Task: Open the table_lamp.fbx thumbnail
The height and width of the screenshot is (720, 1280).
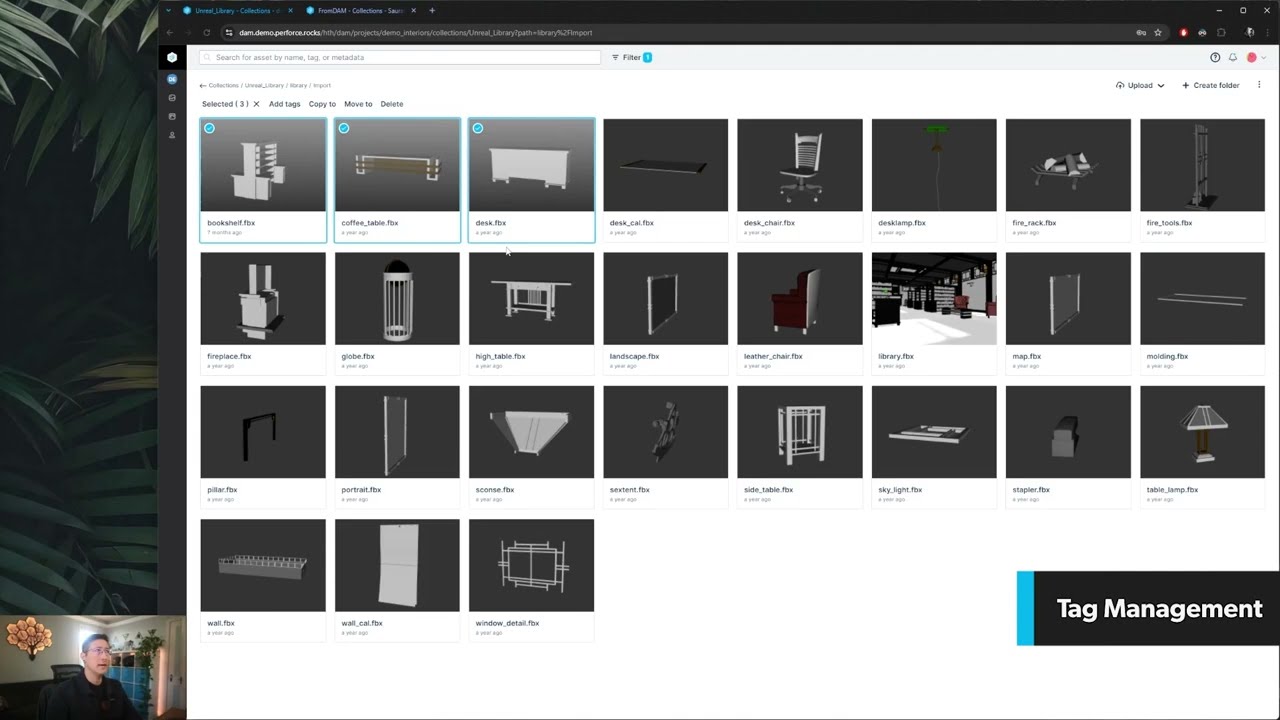Action: (1202, 432)
